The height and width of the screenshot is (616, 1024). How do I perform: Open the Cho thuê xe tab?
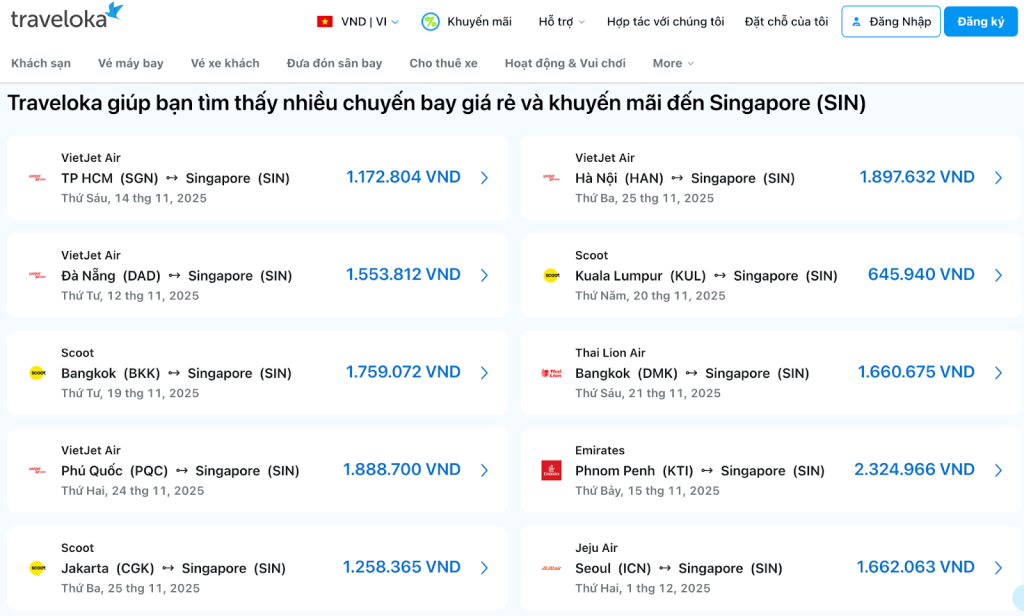pyautogui.click(x=443, y=63)
